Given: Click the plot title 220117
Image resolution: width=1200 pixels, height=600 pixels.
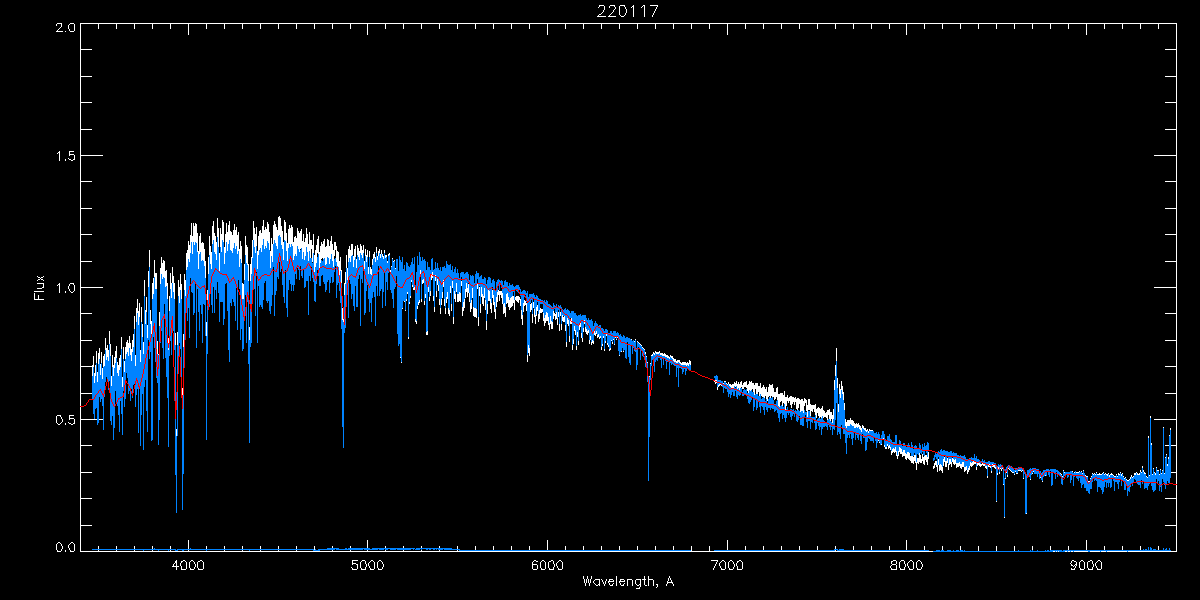Looking at the screenshot, I should [x=628, y=12].
